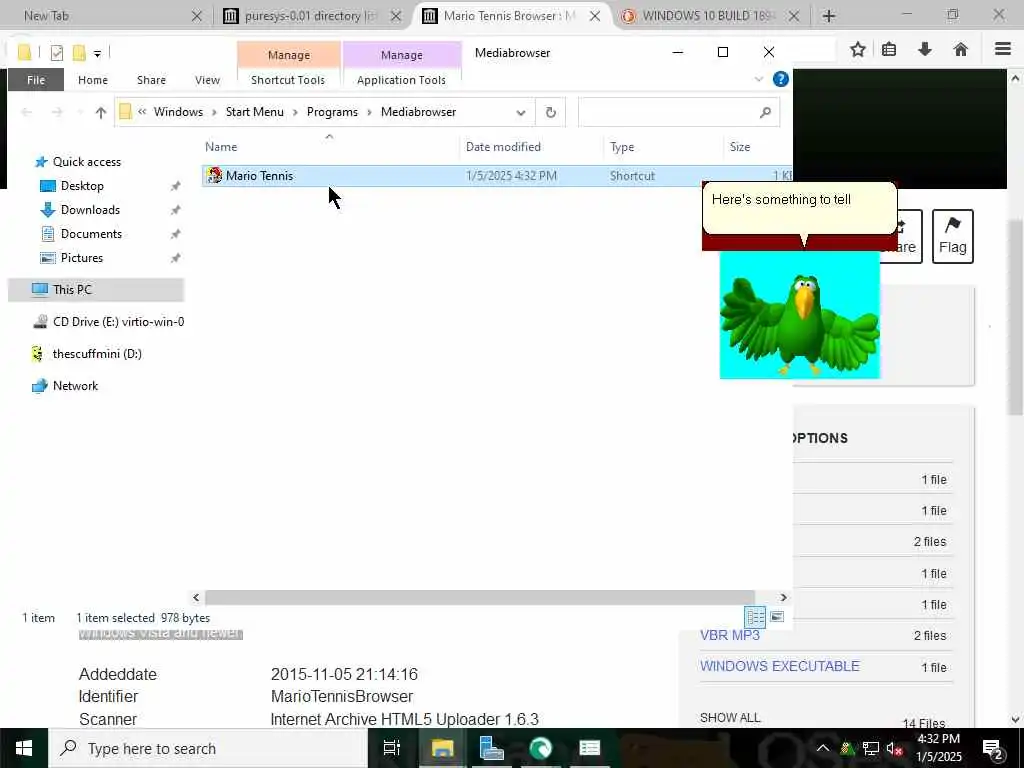Open the browser hamburger menu
This screenshot has height=768, width=1024.
click(x=1003, y=50)
